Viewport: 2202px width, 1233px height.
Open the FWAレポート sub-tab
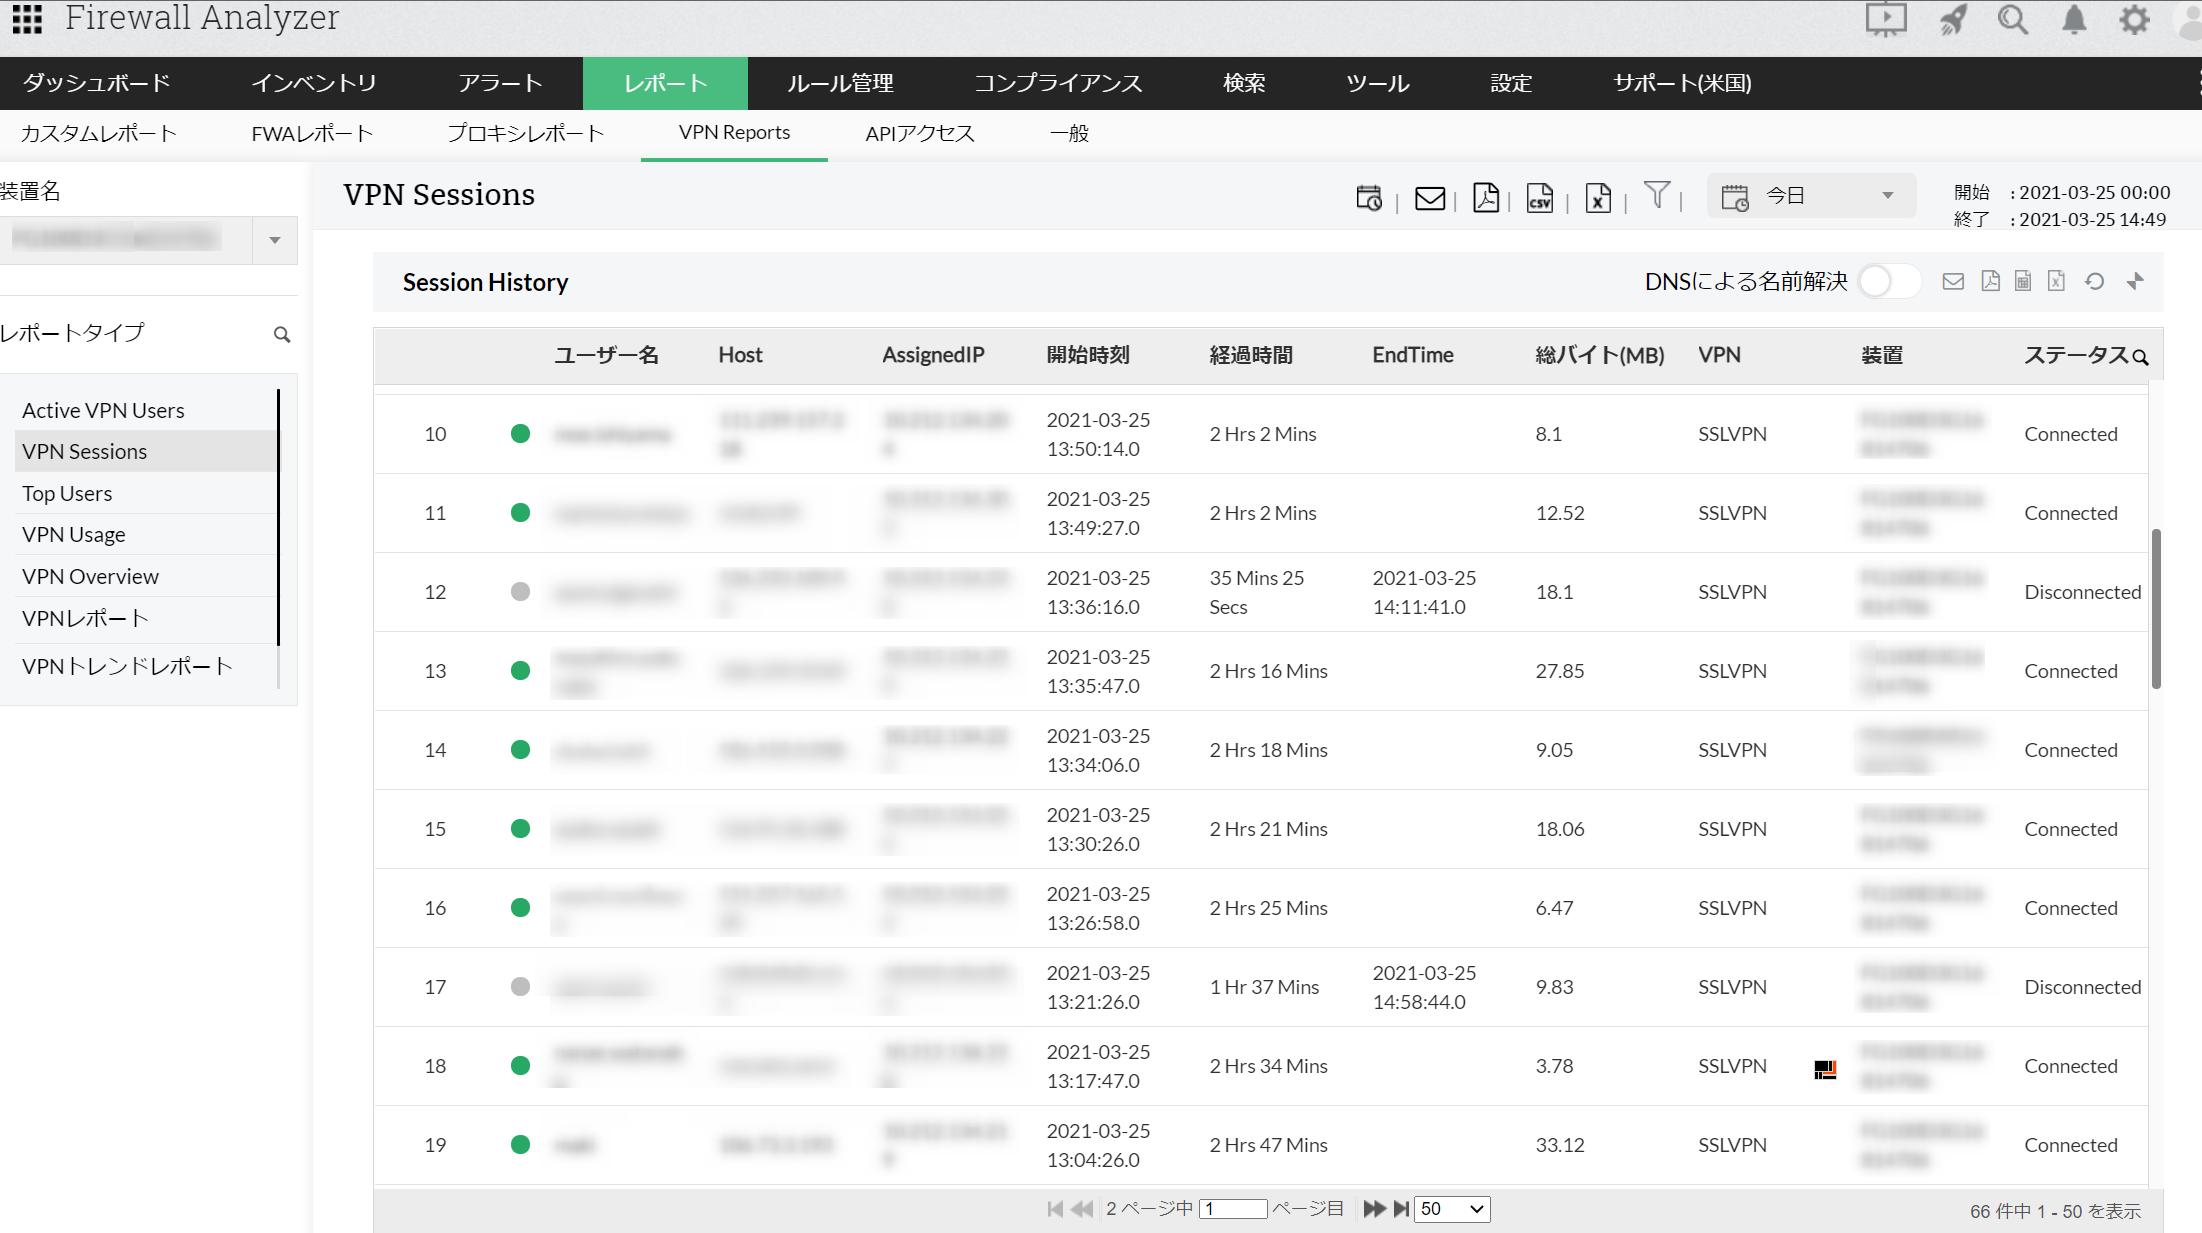[312, 133]
